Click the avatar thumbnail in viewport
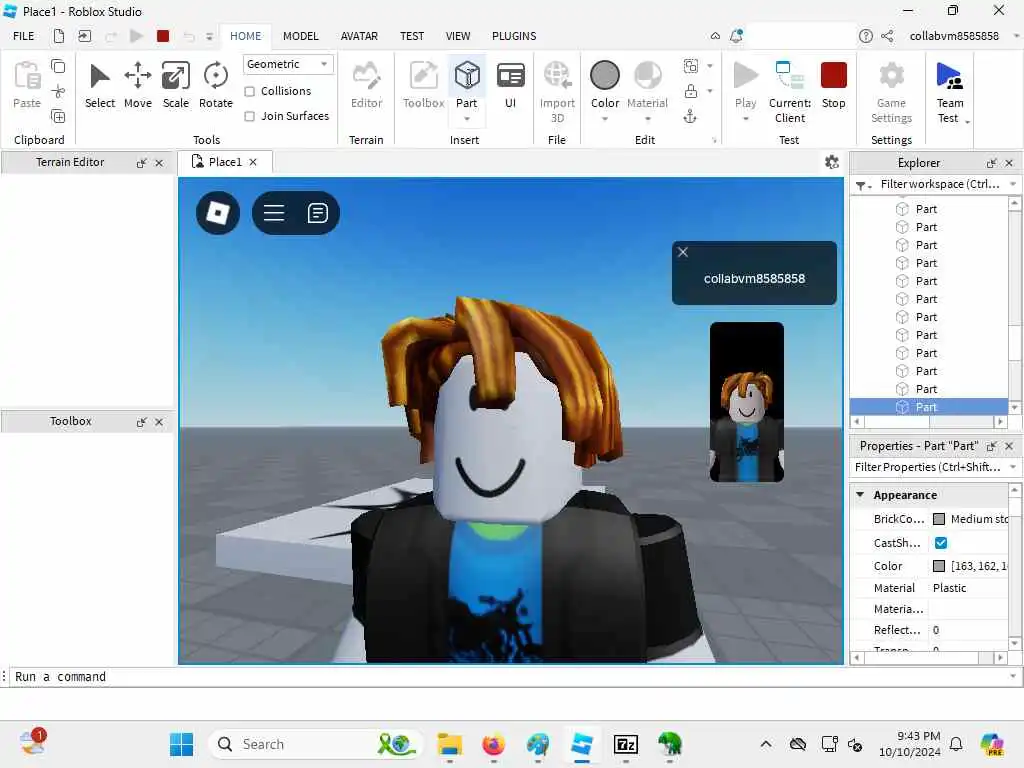 pyautogui.click(x=747, y=402)
